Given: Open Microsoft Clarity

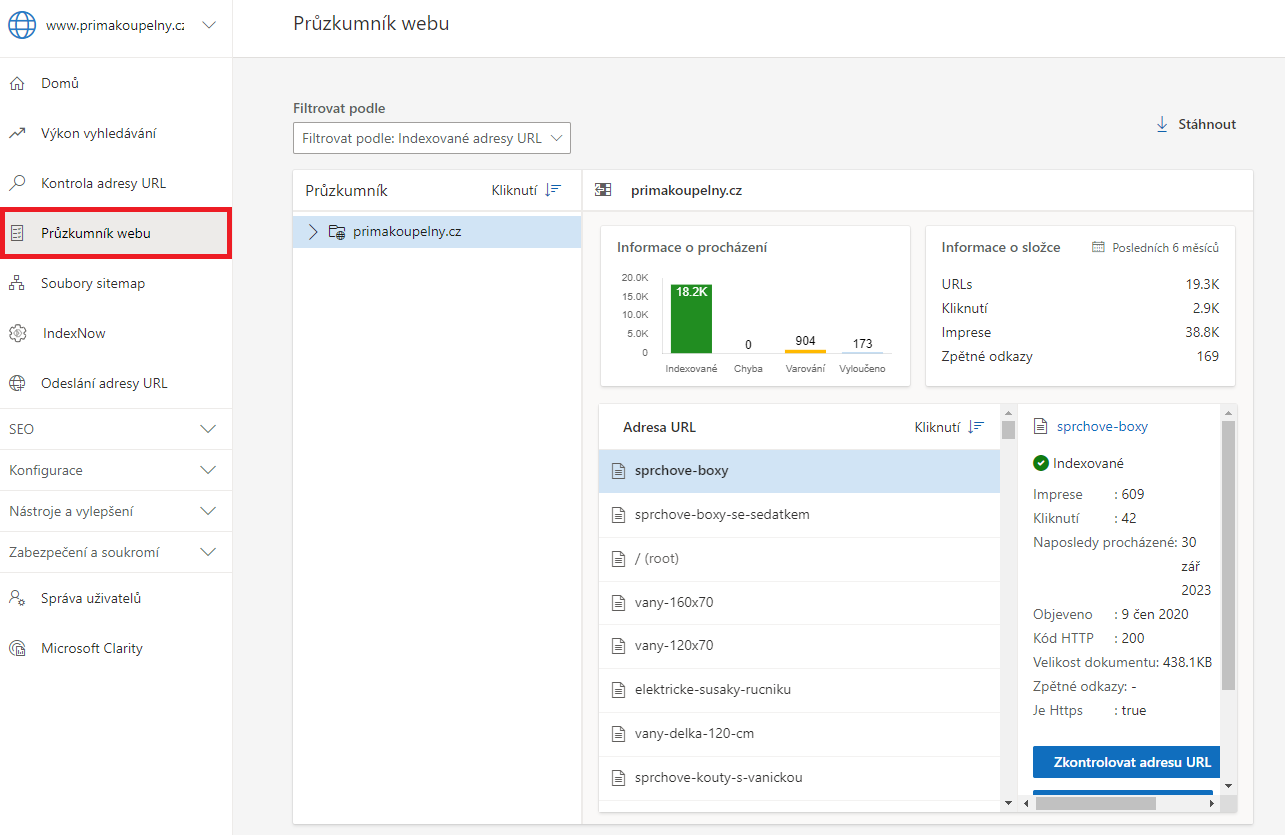Looking at the screenshot, I should pos(116,648).
